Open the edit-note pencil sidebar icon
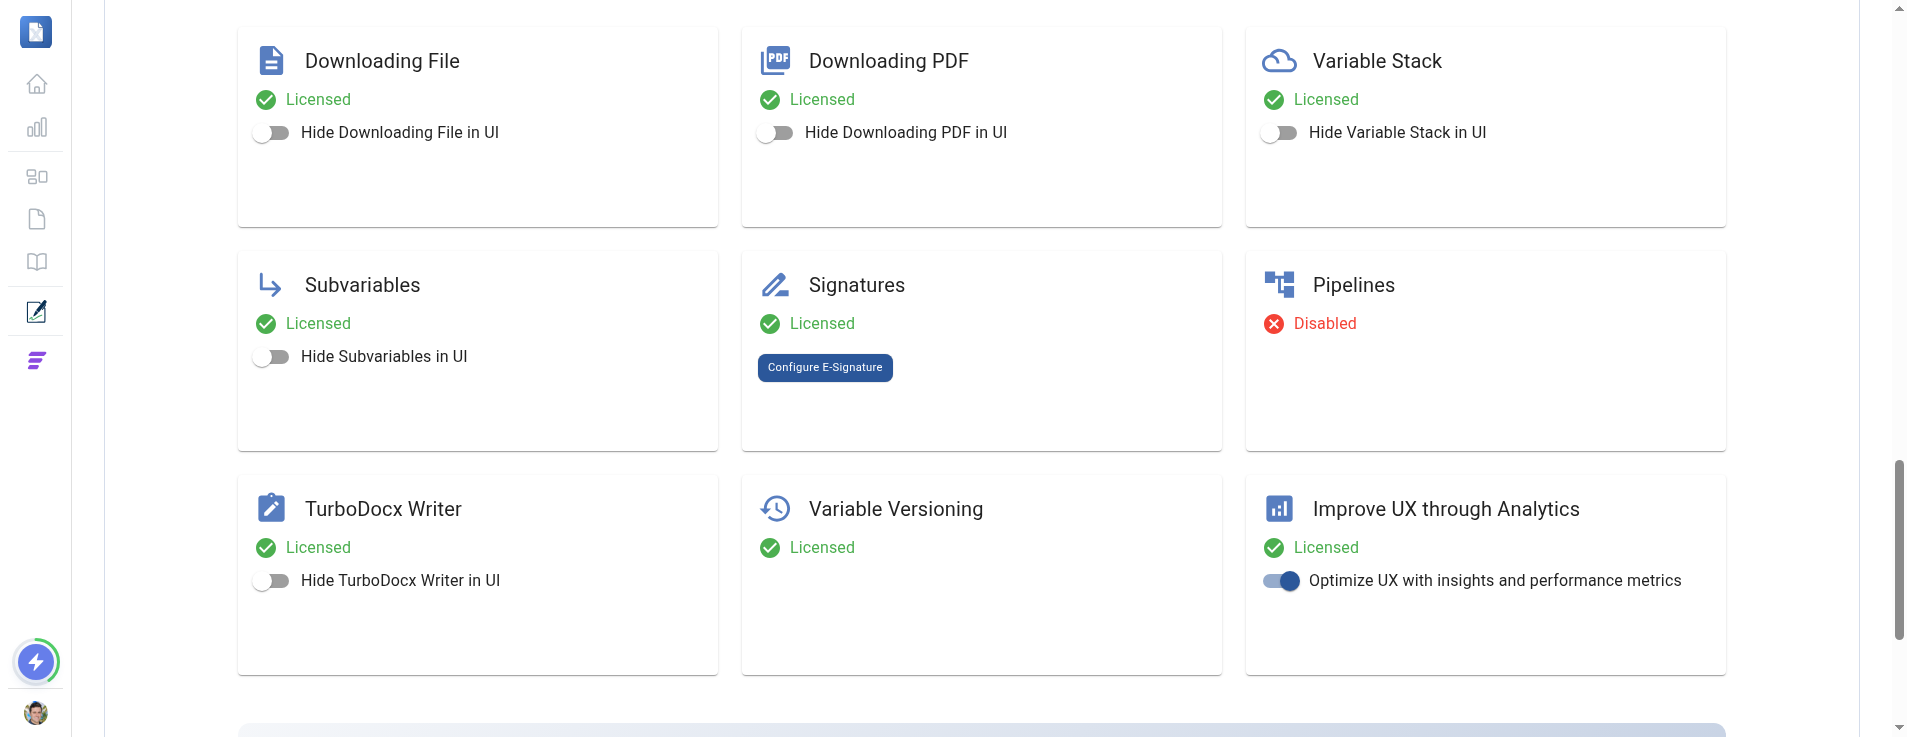Image resolution: width=1907 pixels, height=737 pixels. point(37,312)
